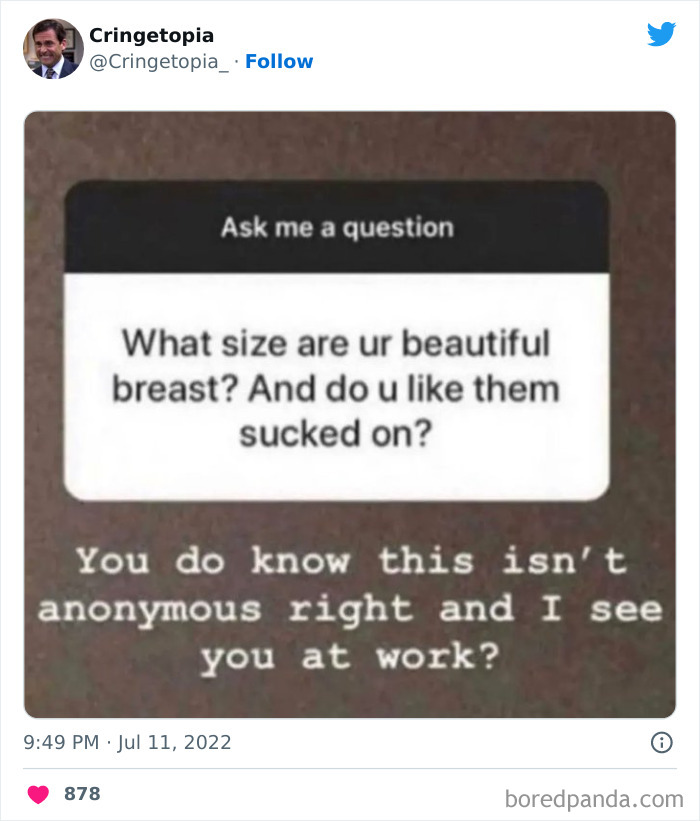Open the embedded question screenshot image
The image size is (700, 821).
coord(350,410)
